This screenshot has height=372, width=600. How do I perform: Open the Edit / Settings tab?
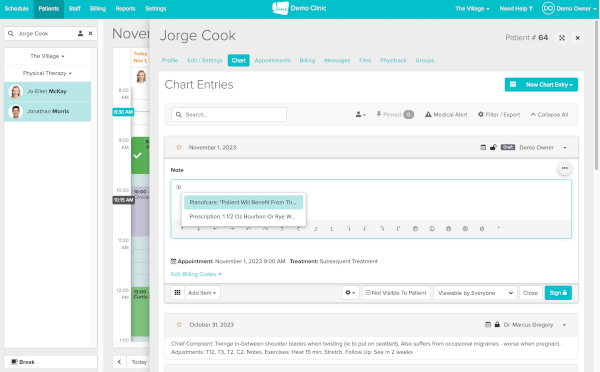[x=205, y=60]
